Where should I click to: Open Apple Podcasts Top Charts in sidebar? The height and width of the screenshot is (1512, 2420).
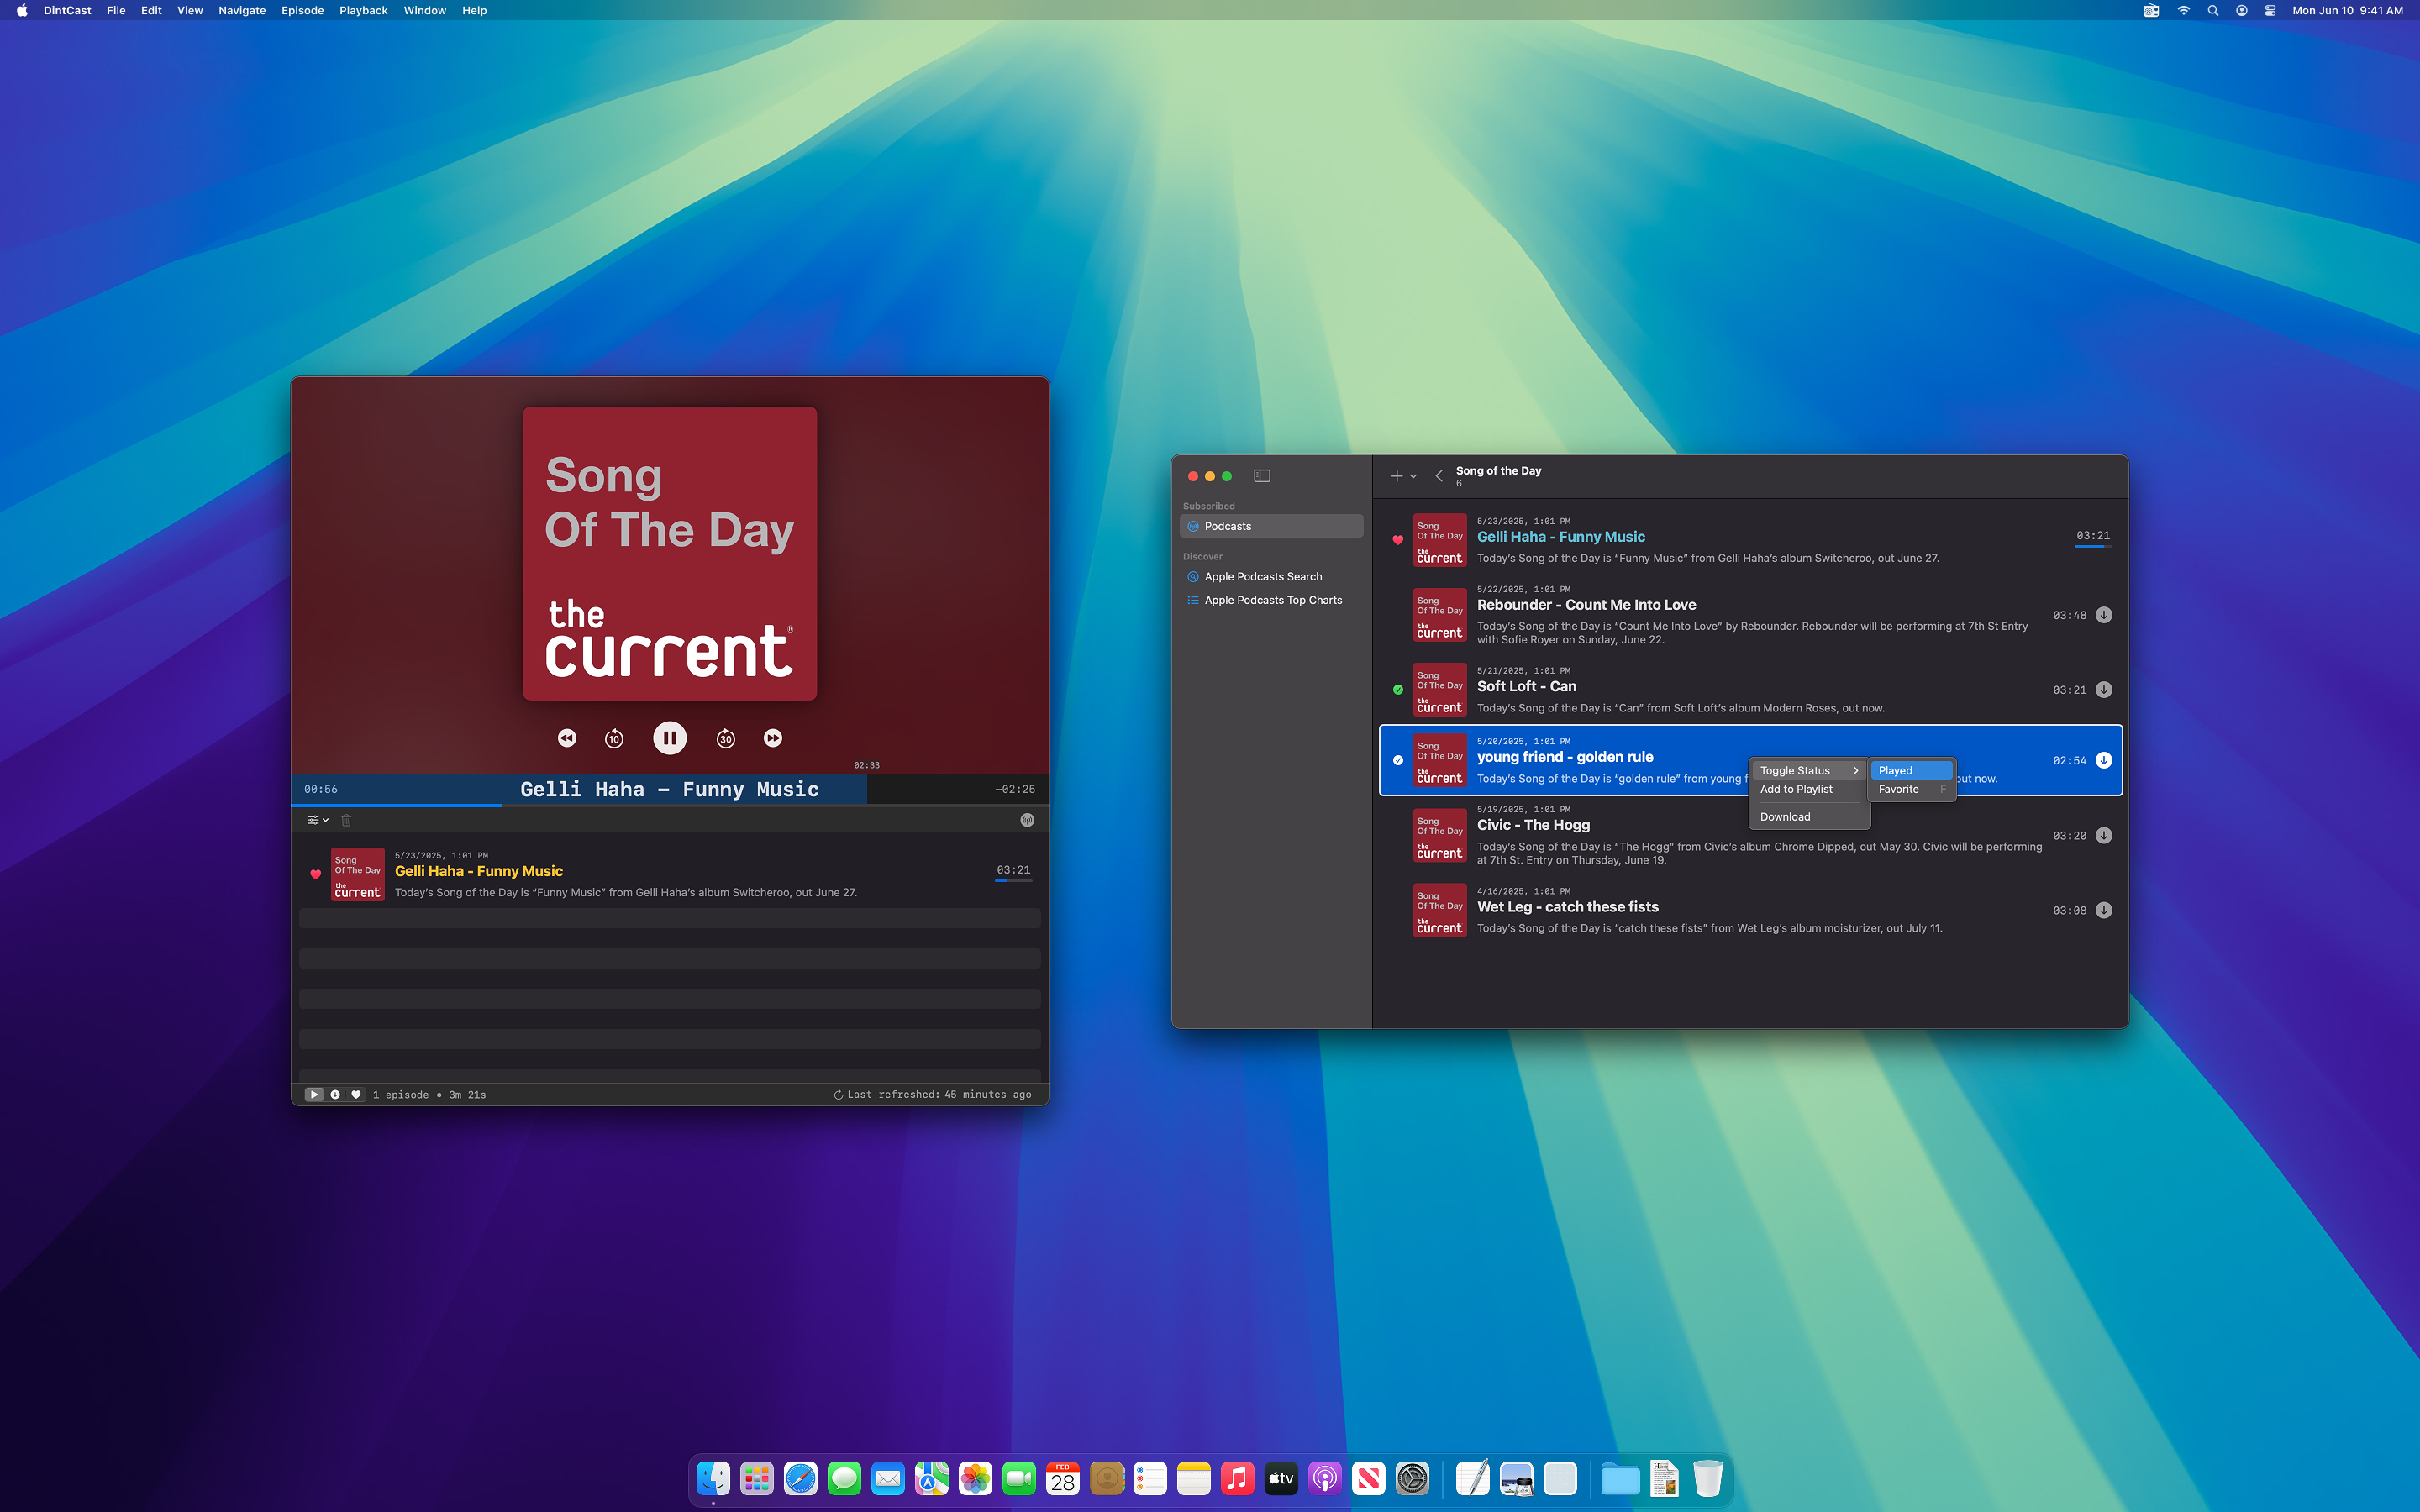(1271, 600)
